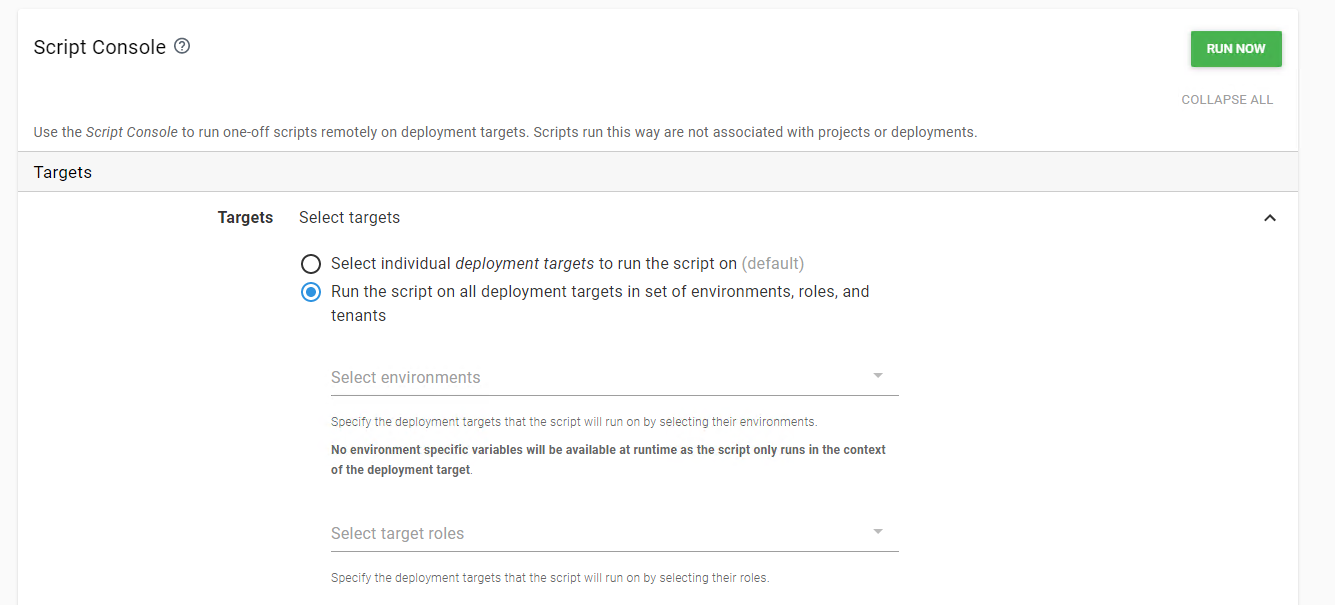Click the bold Targets label in the panel
The width and height of the screenshot is (1335, 605).
point(245,217)
